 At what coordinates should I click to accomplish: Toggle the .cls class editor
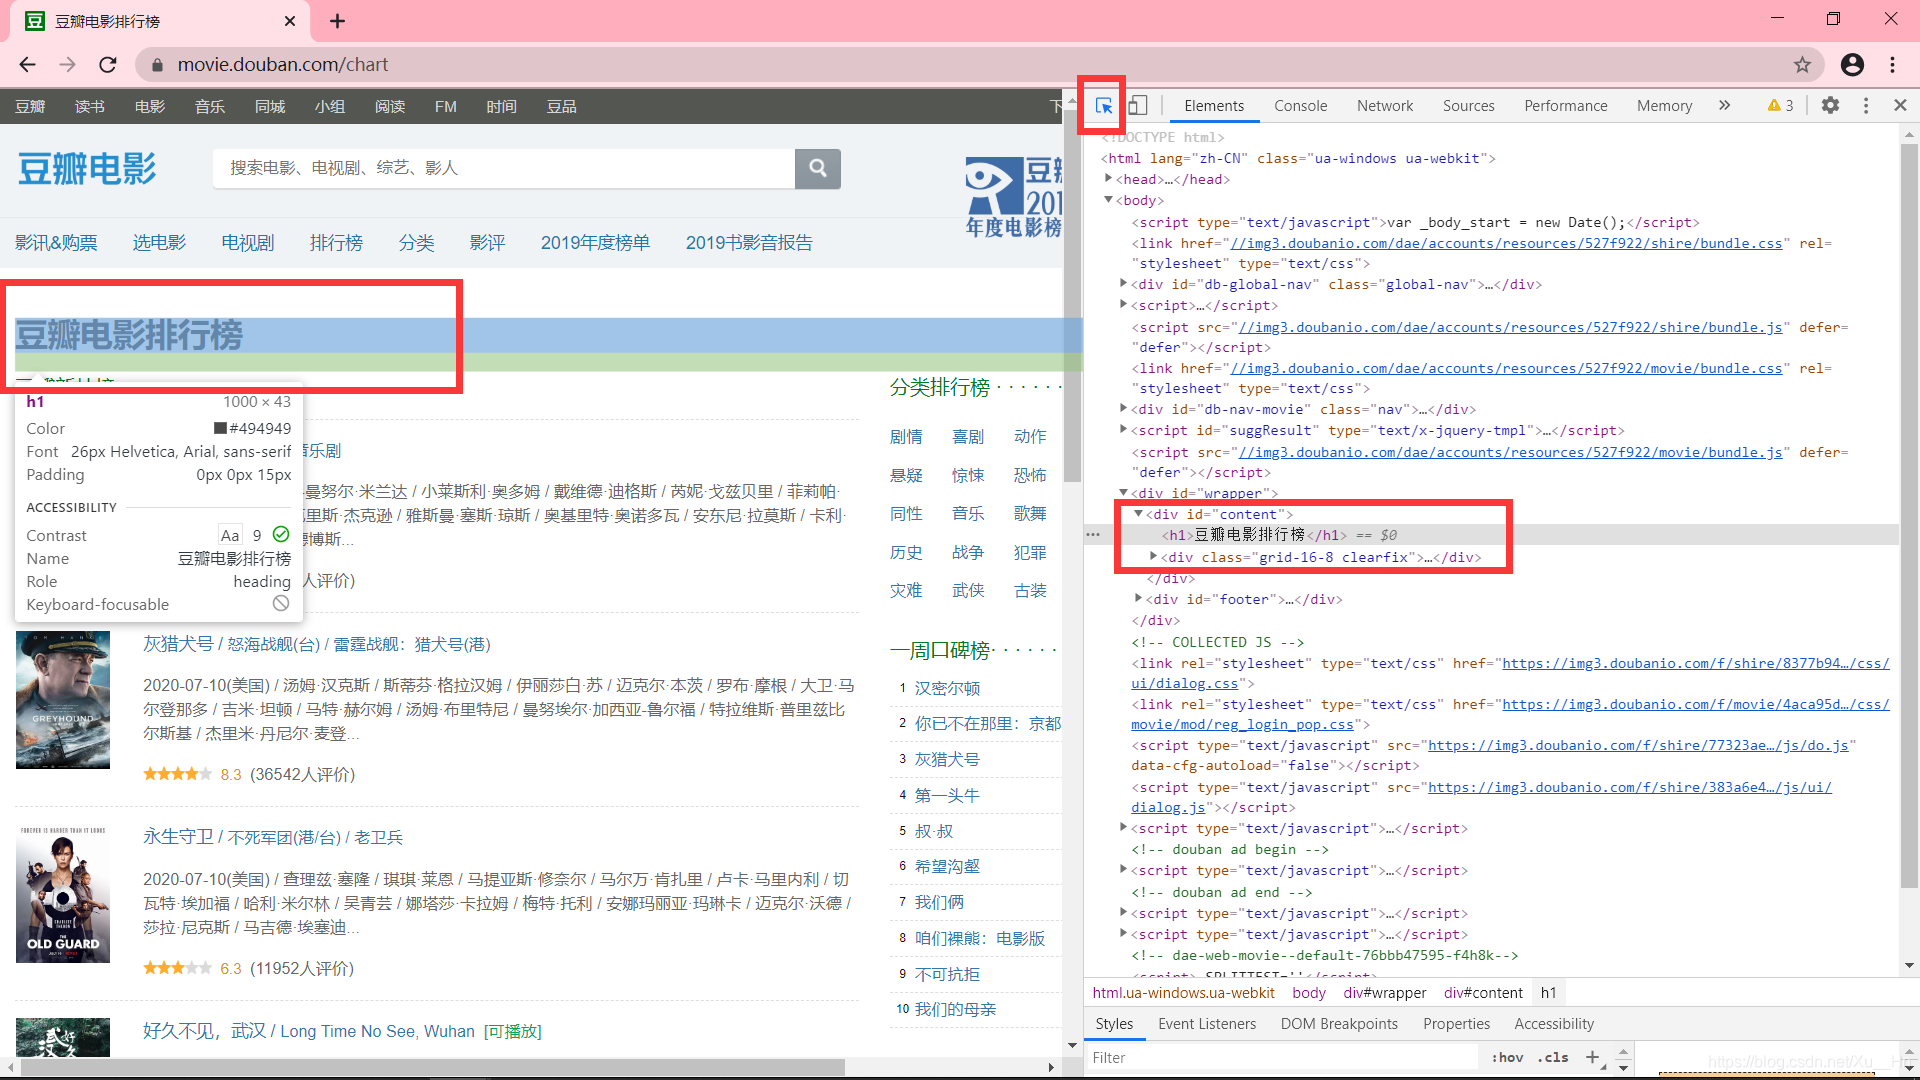[x=1553, y=1057]
